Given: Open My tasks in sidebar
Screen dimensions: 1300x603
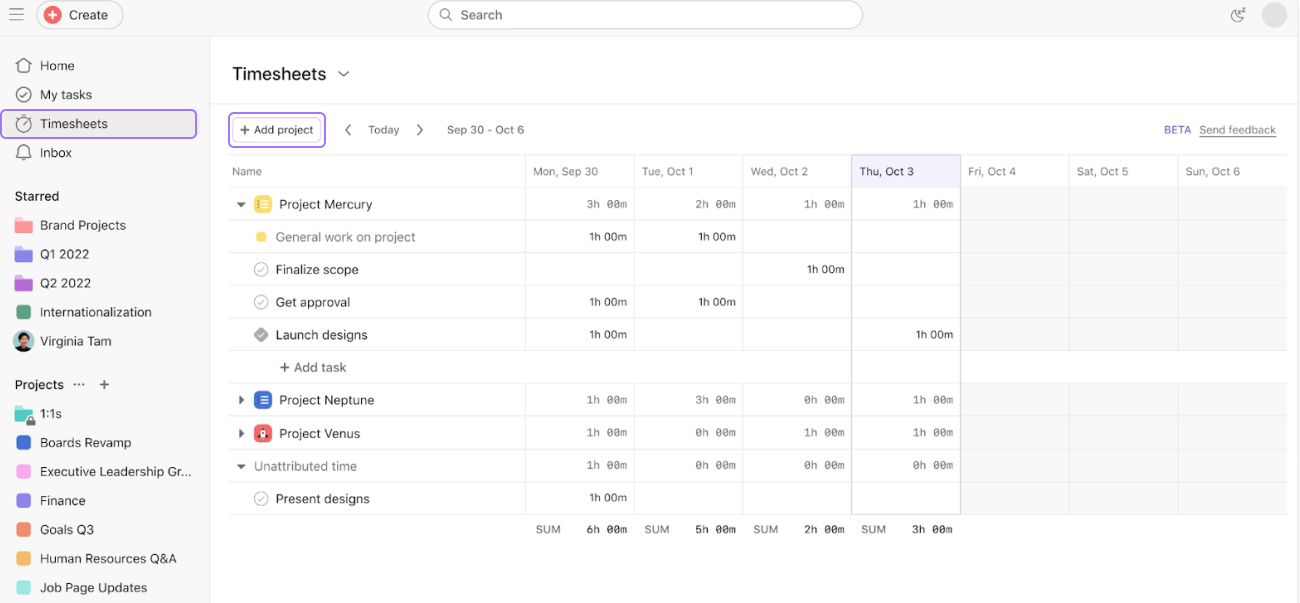Looking at the screenshot, I should point(66,95).
